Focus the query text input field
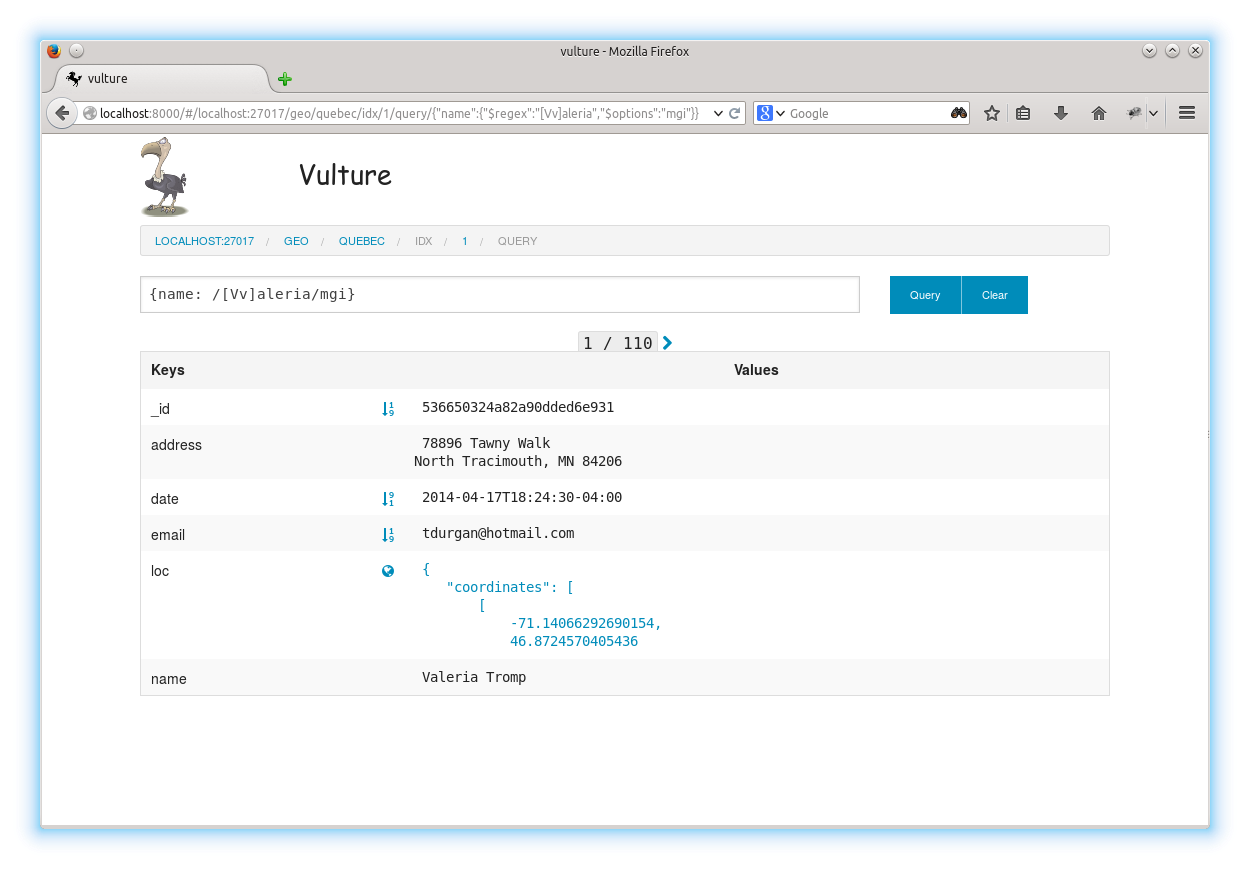Screen dimensions: 1250x869 click(500, 294)
